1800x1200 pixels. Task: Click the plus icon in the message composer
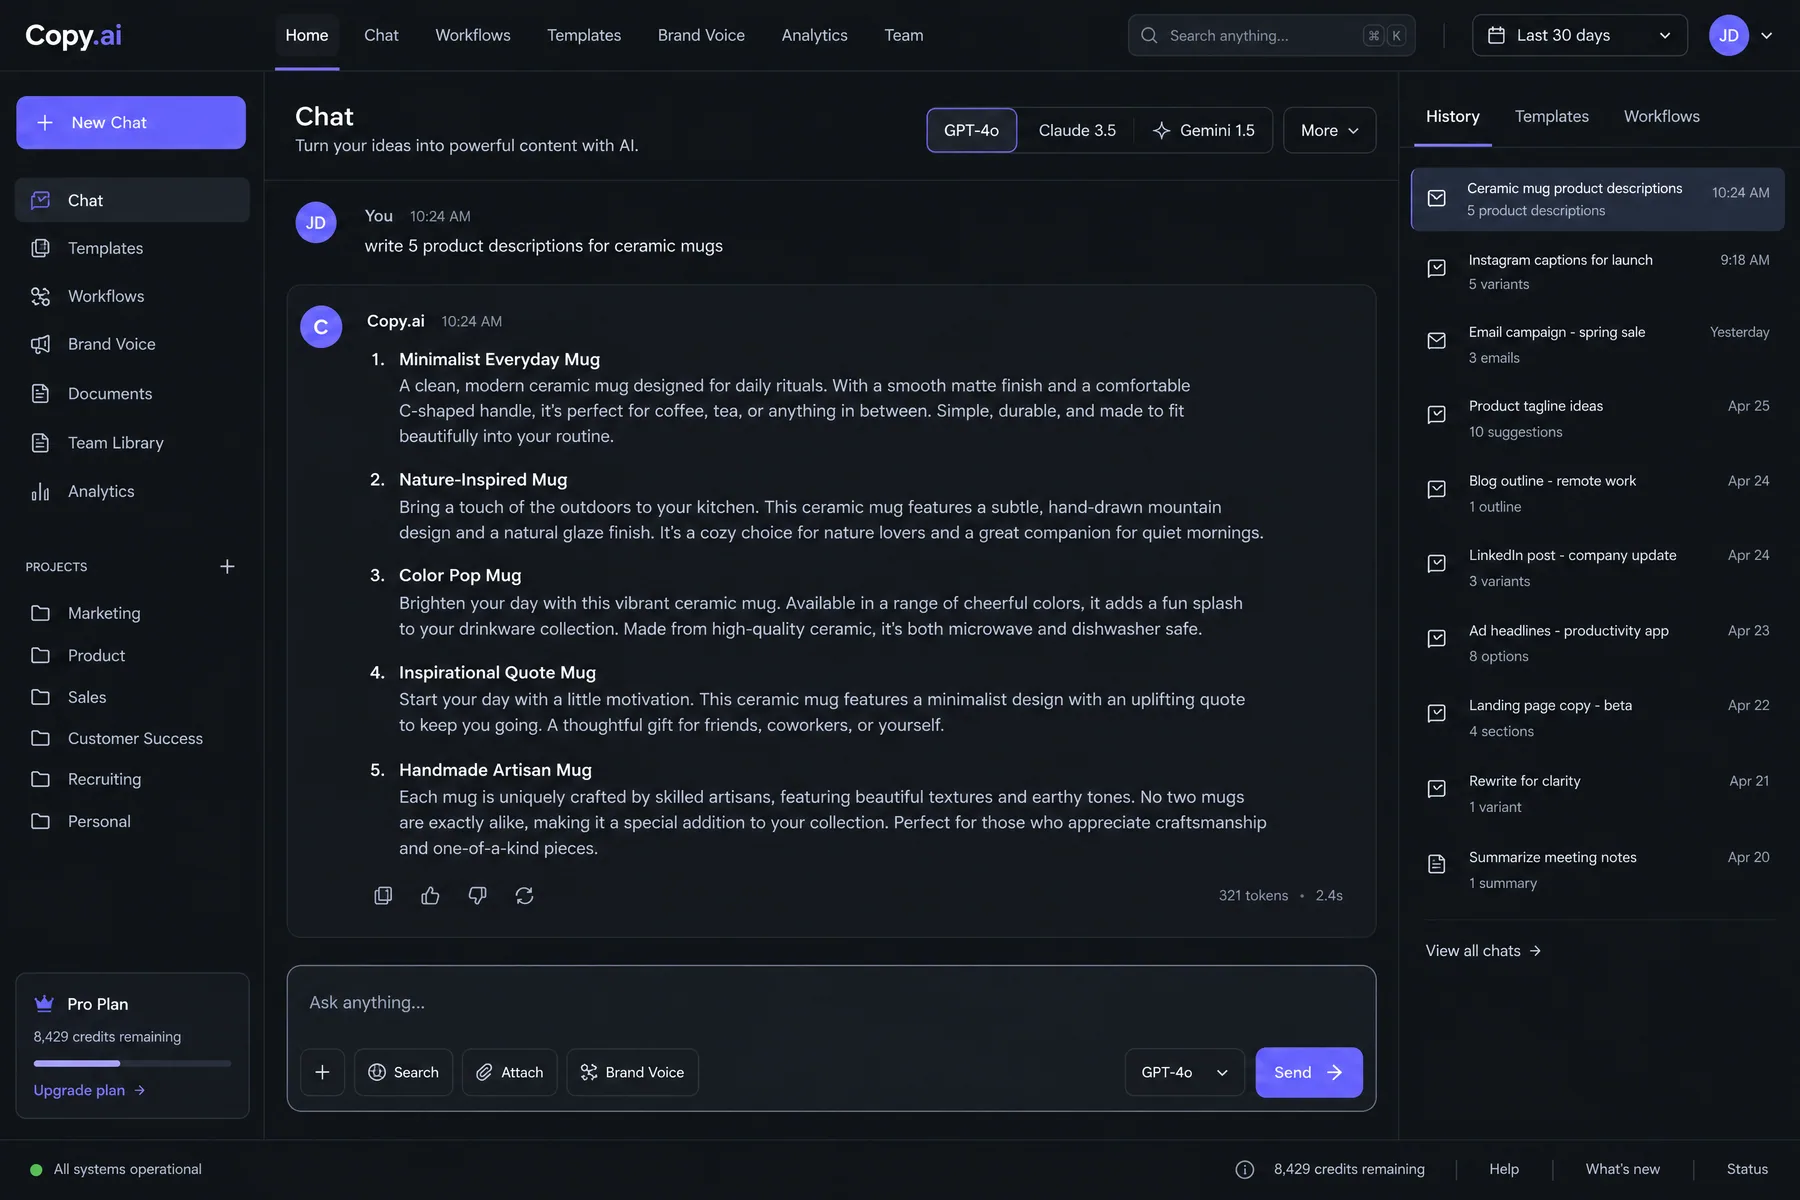tap(322, 1072)
